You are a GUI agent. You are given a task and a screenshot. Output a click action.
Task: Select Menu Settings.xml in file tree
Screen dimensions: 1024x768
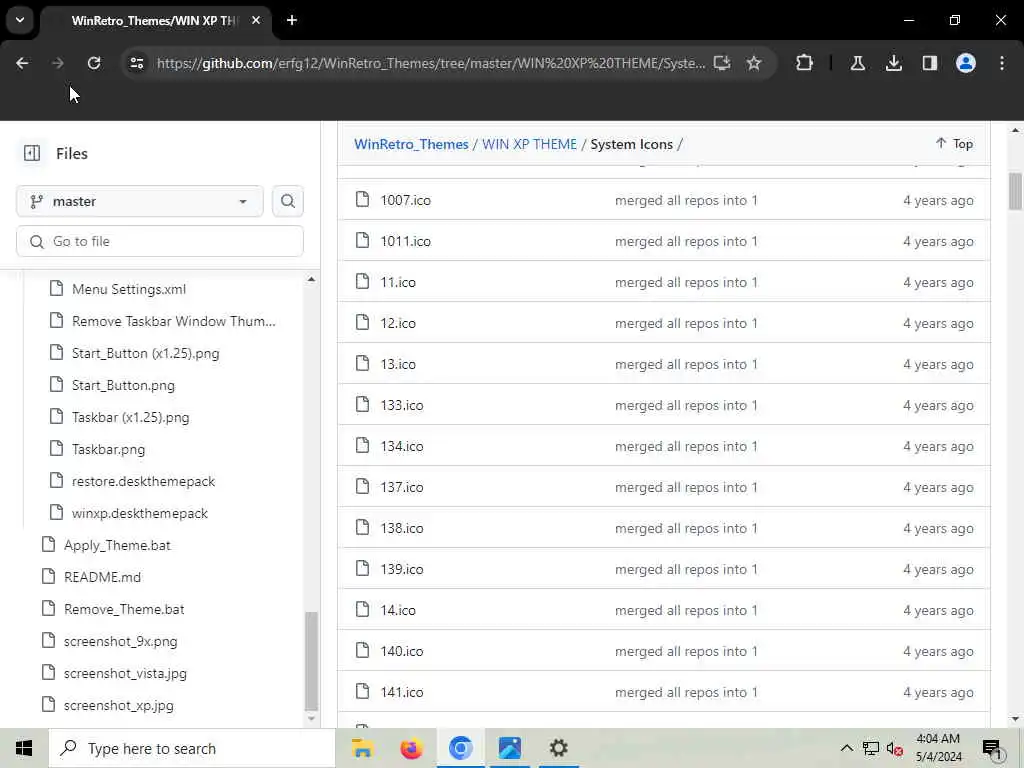click(129, 289)
